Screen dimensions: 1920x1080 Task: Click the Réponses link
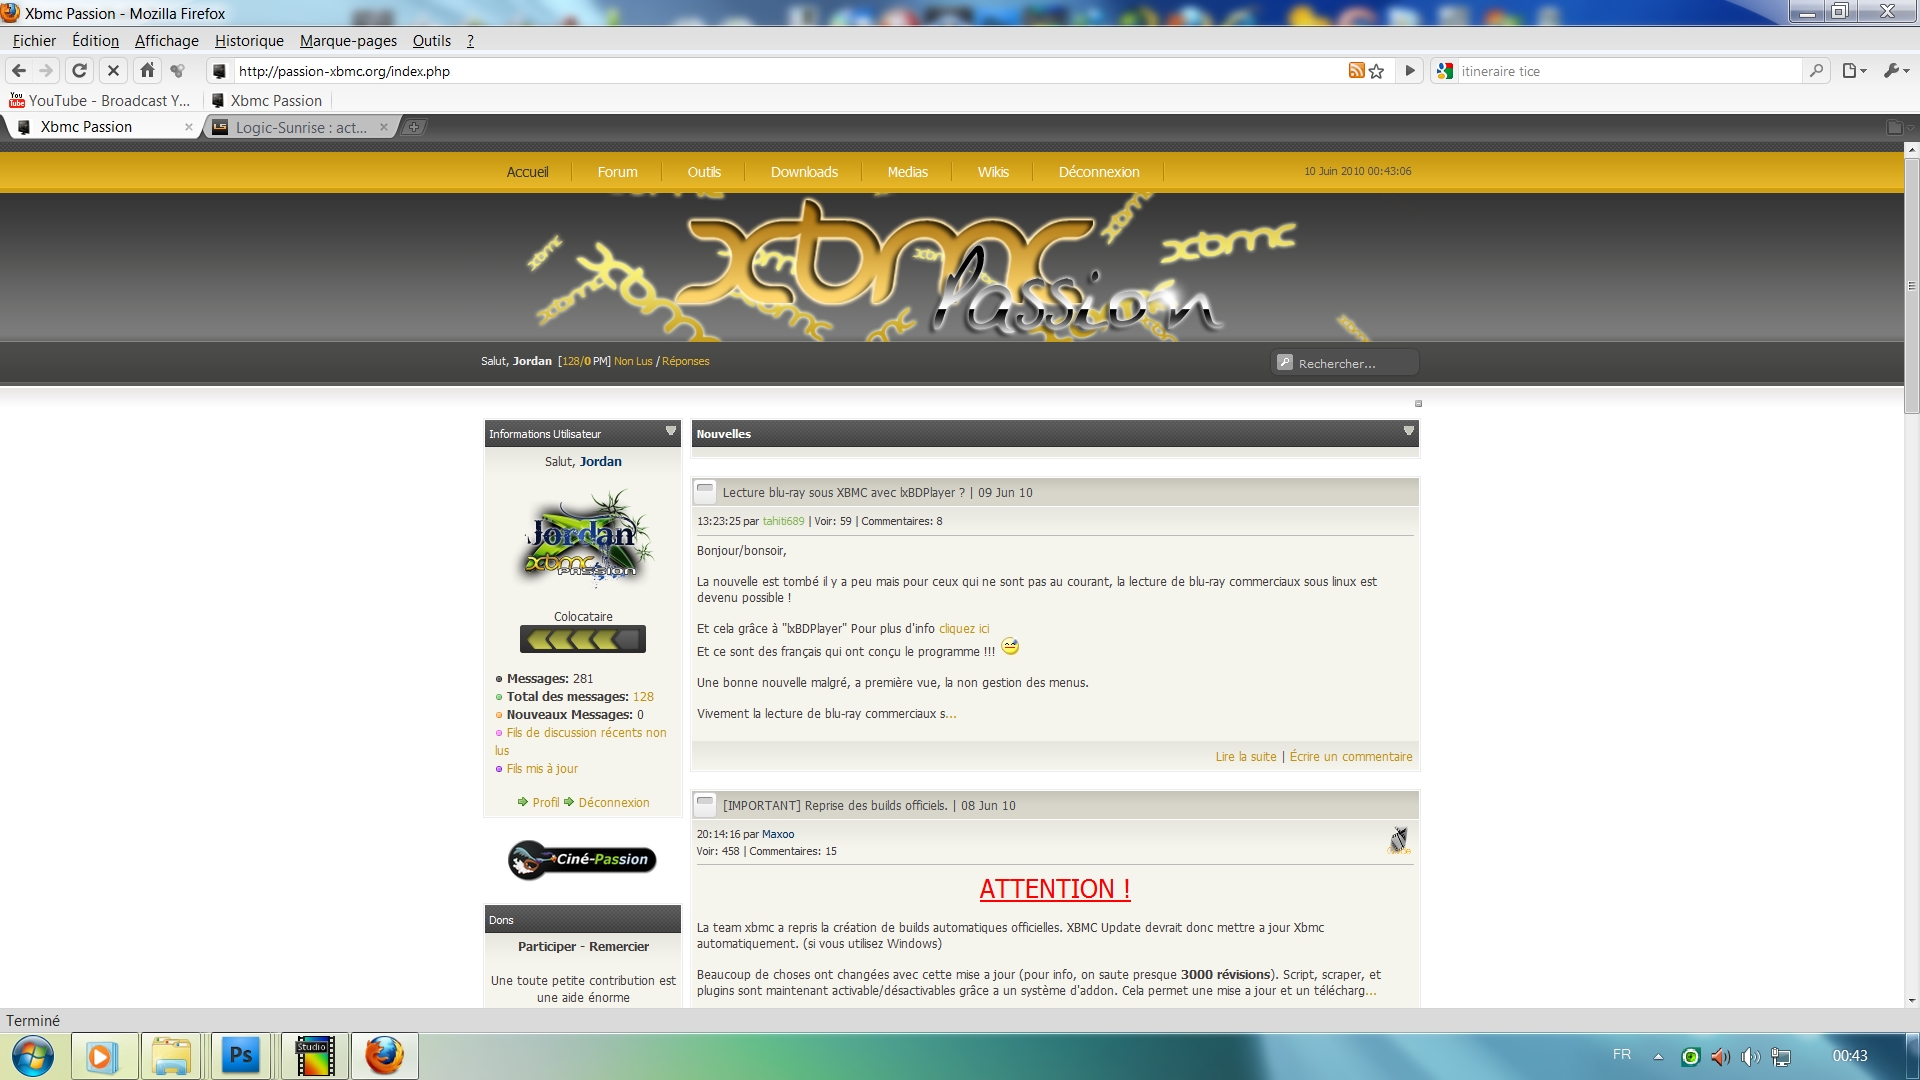[x=685, y=361]
